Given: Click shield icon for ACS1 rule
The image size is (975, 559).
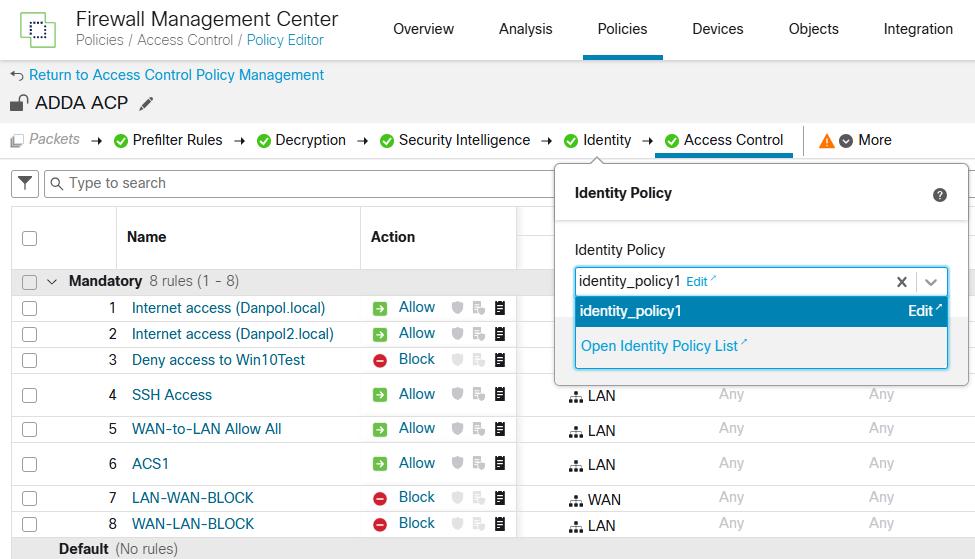Looking at the screenshot, I should tap(458, 463).
